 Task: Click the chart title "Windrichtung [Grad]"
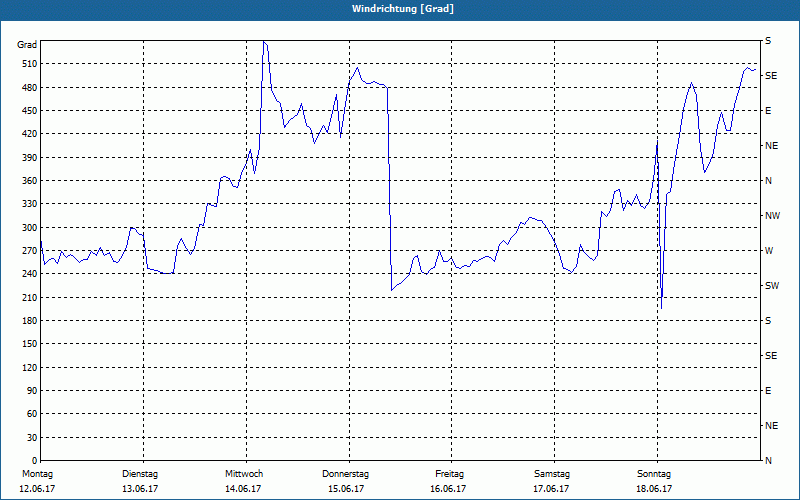click(x=403, y=9)
